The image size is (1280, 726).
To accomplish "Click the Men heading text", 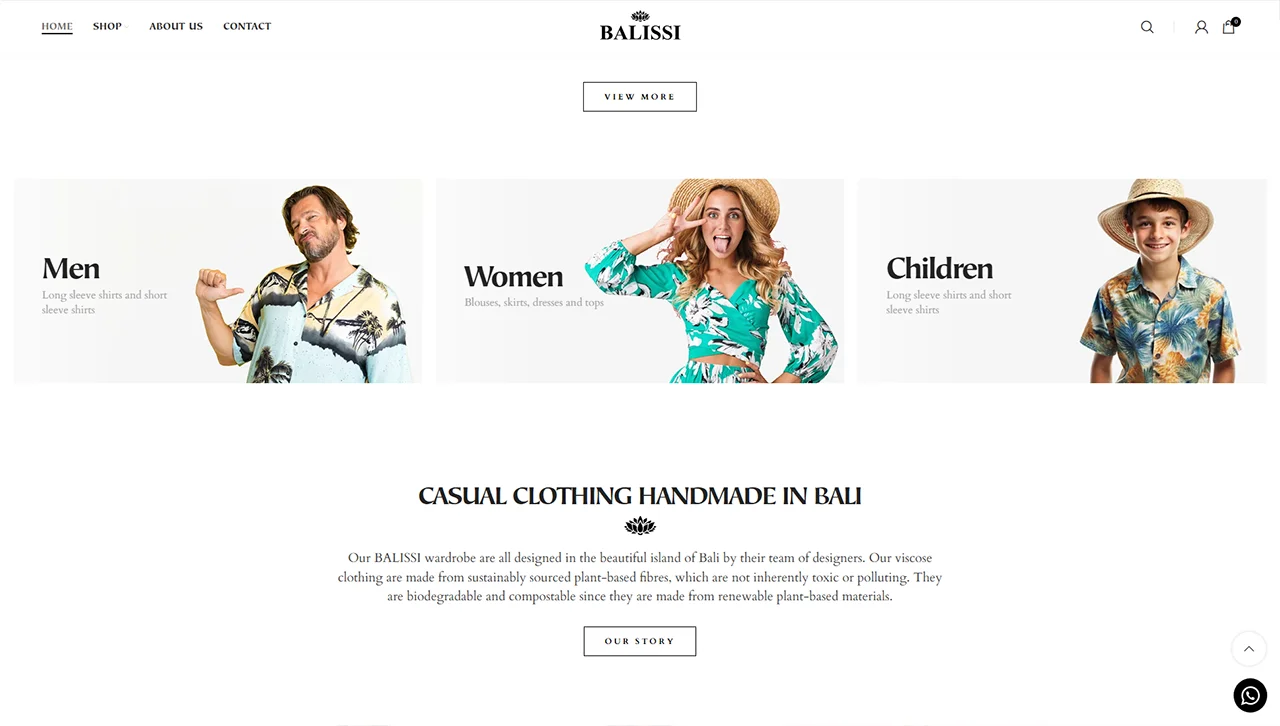I will pyautogui.click(x=71, y=268).
